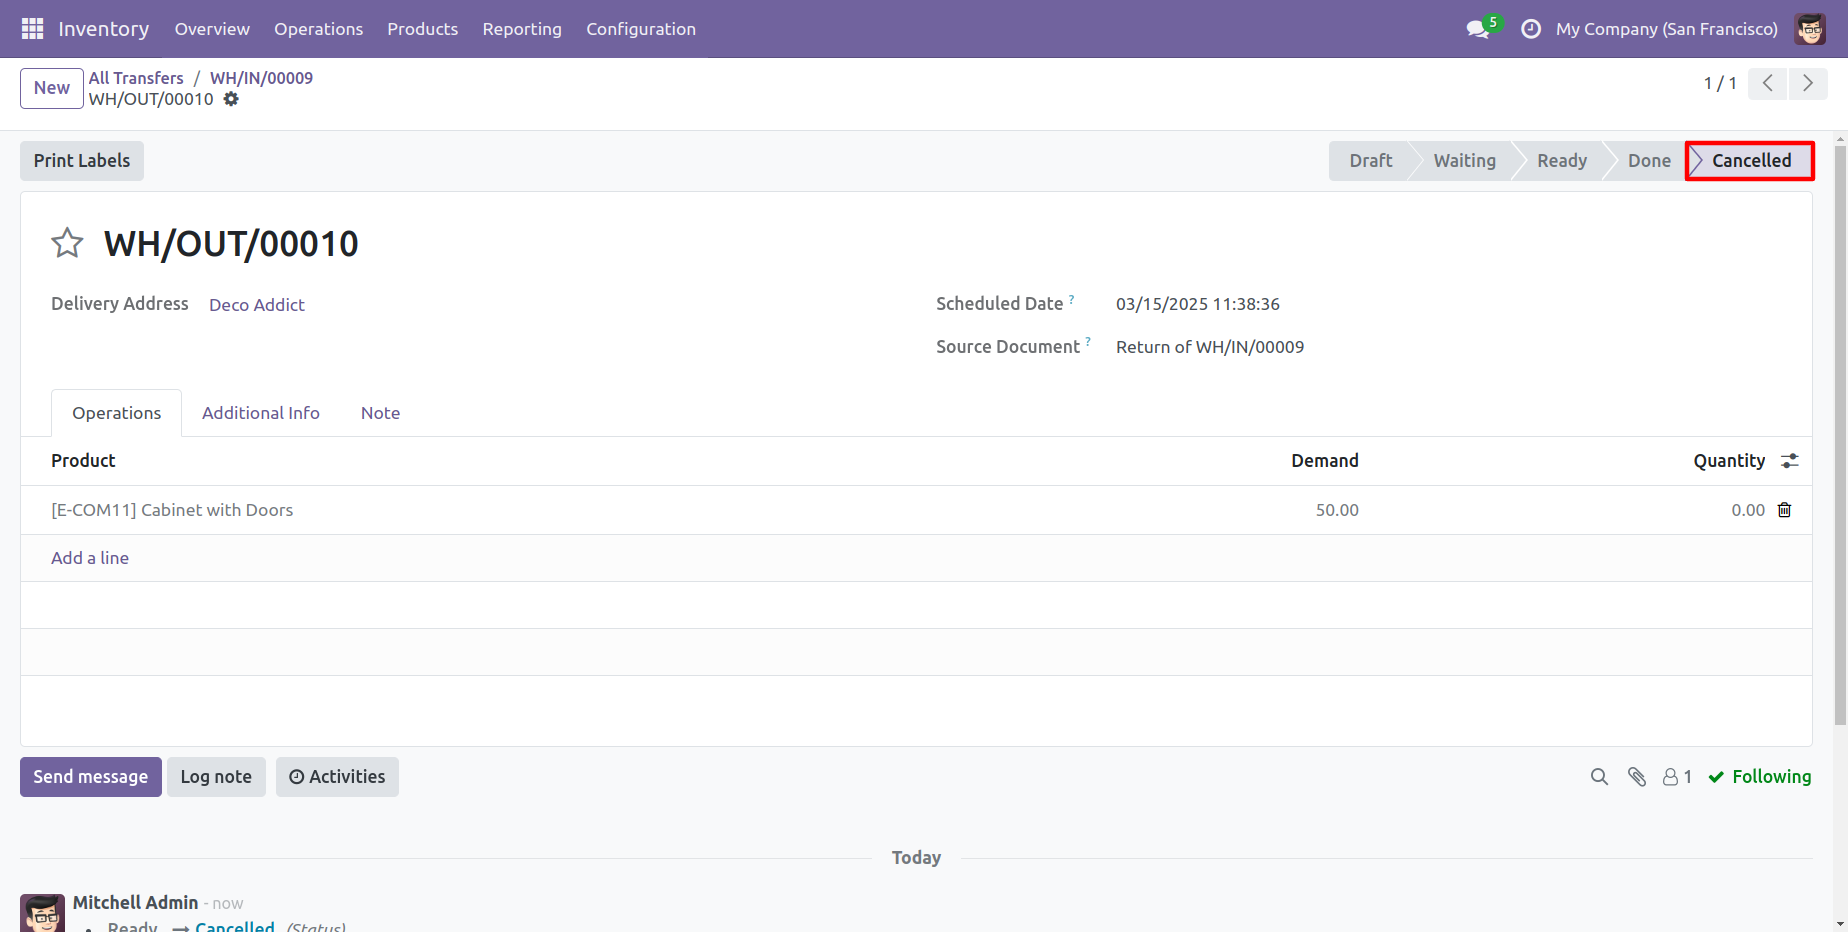Viewport: 1848px width, 932px height.
Task: Search messages in the chatter
Action: [x=1599, y=777]
